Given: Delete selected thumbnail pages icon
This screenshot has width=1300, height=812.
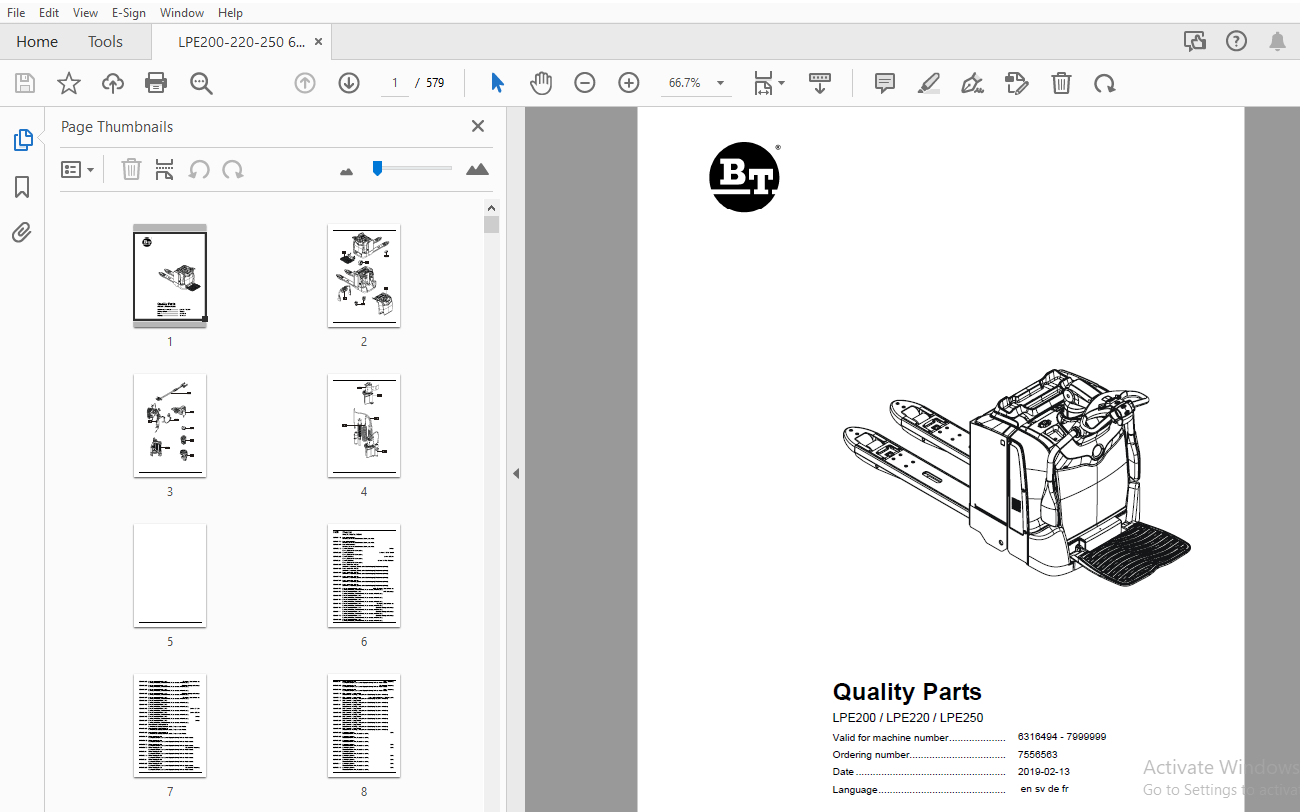Looking at the screenshot, I should pyautogui.click(x=131, y=169).
